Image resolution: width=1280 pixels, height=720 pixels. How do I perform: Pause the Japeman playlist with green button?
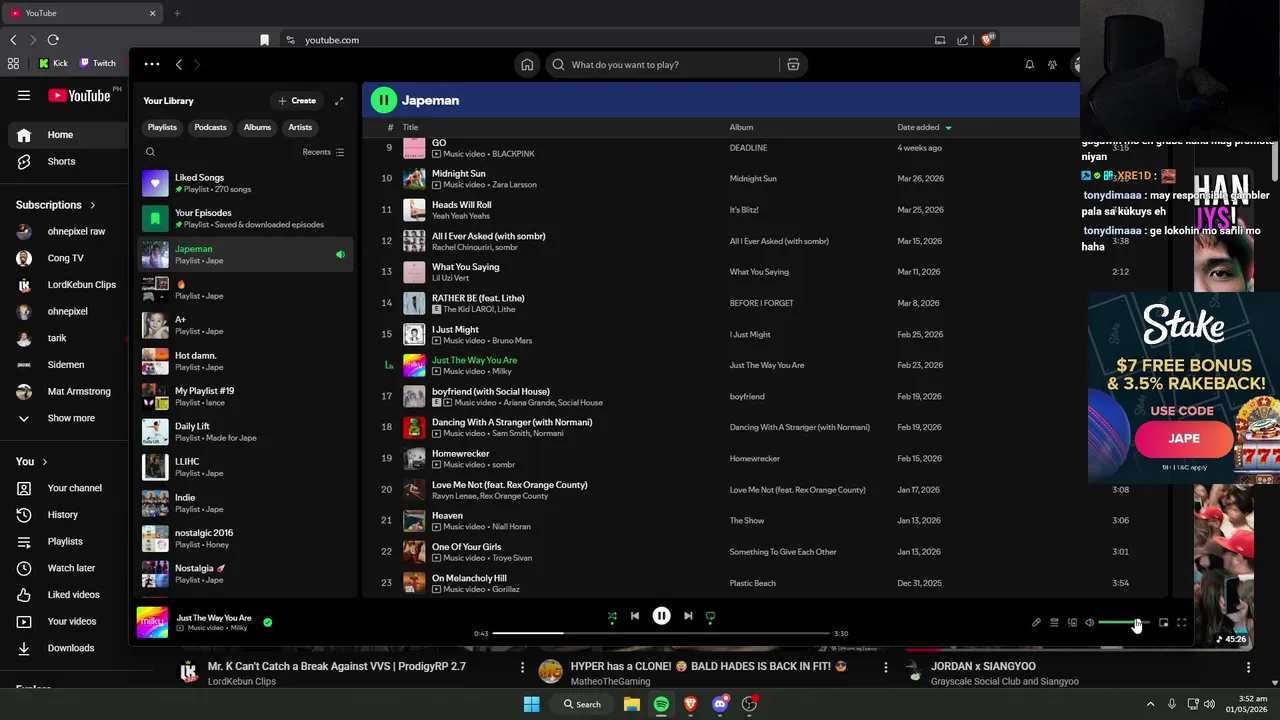click(384, 100)
